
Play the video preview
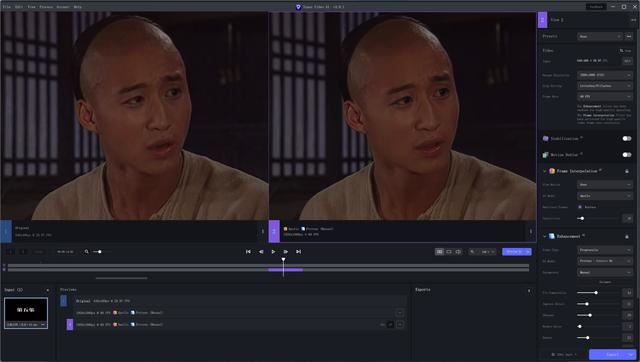(273, 252)
